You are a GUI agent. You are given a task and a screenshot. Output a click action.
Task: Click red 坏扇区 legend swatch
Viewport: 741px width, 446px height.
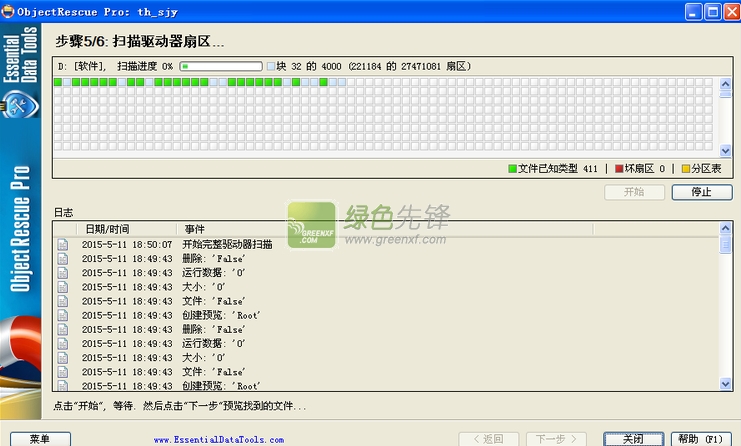[x=619, y=169]
